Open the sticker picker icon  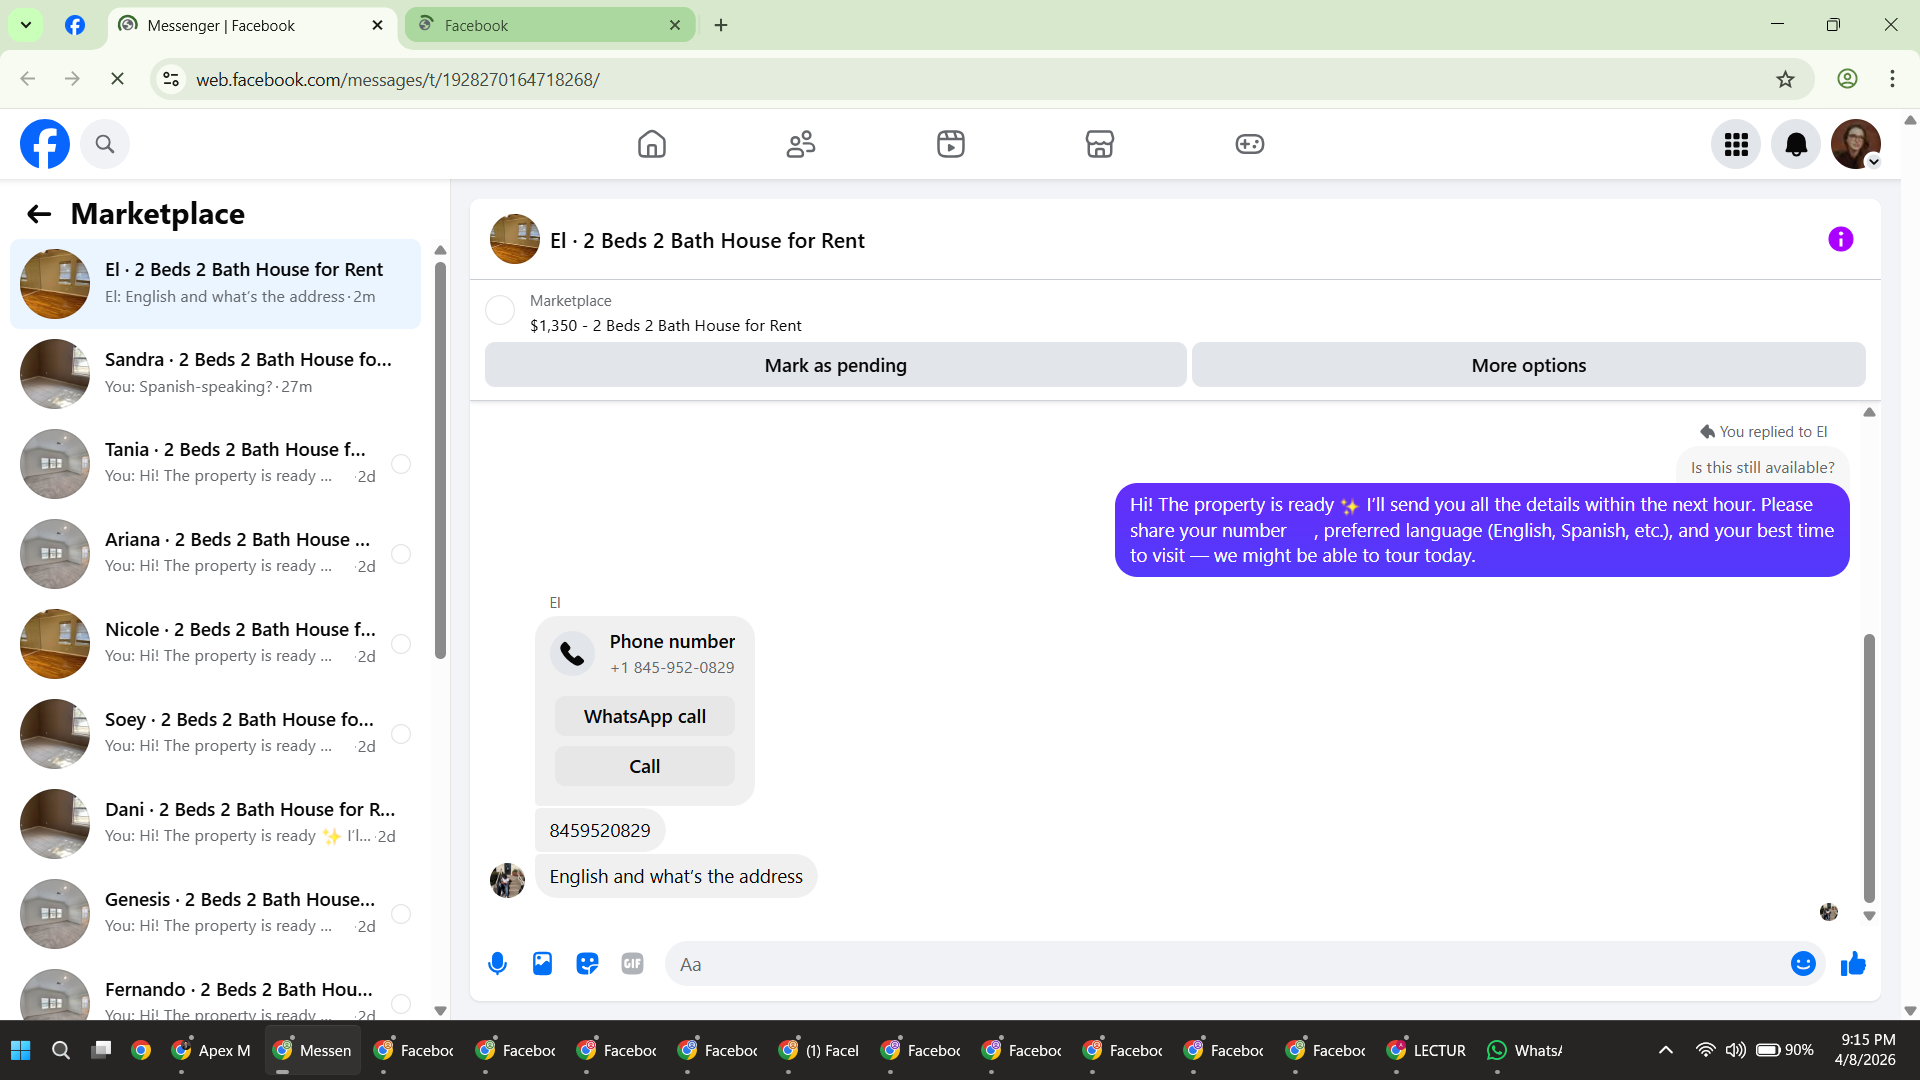click(x=587, y=964)
